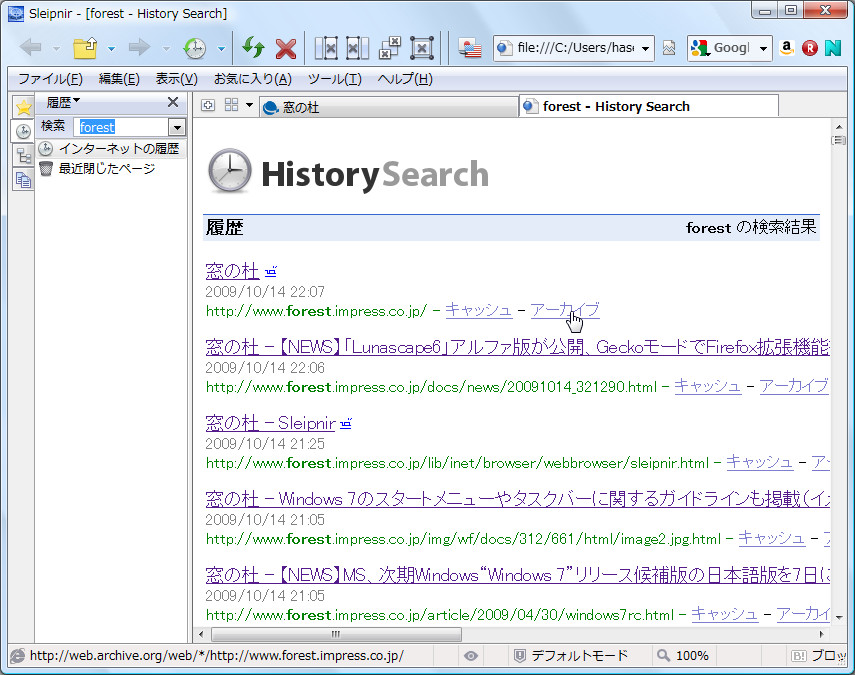The height and width of the screenshot is (675, 855).
Task: Open the documents sidebar tab icon
Action: [x=23, y=179]
